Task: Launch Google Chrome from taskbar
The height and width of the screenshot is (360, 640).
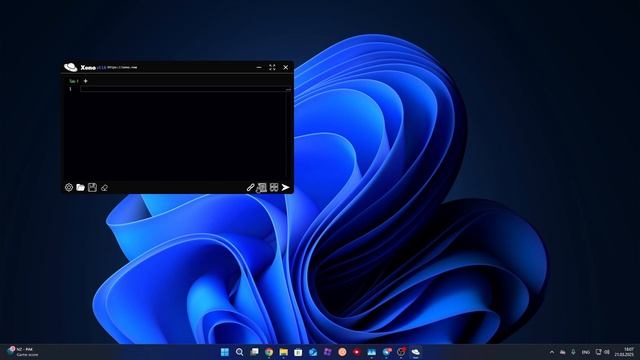Action: click(269, 352)
